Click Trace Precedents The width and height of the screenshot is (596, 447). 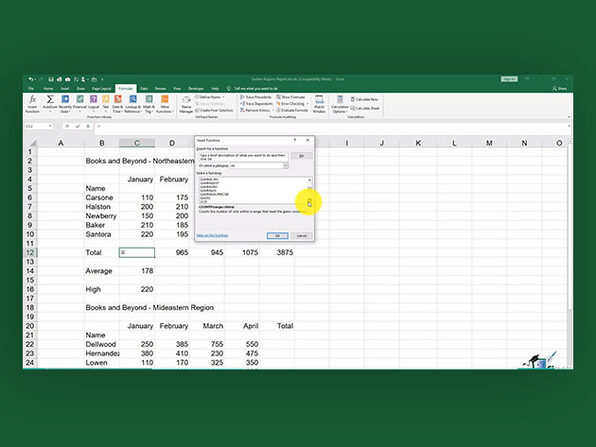256,97
